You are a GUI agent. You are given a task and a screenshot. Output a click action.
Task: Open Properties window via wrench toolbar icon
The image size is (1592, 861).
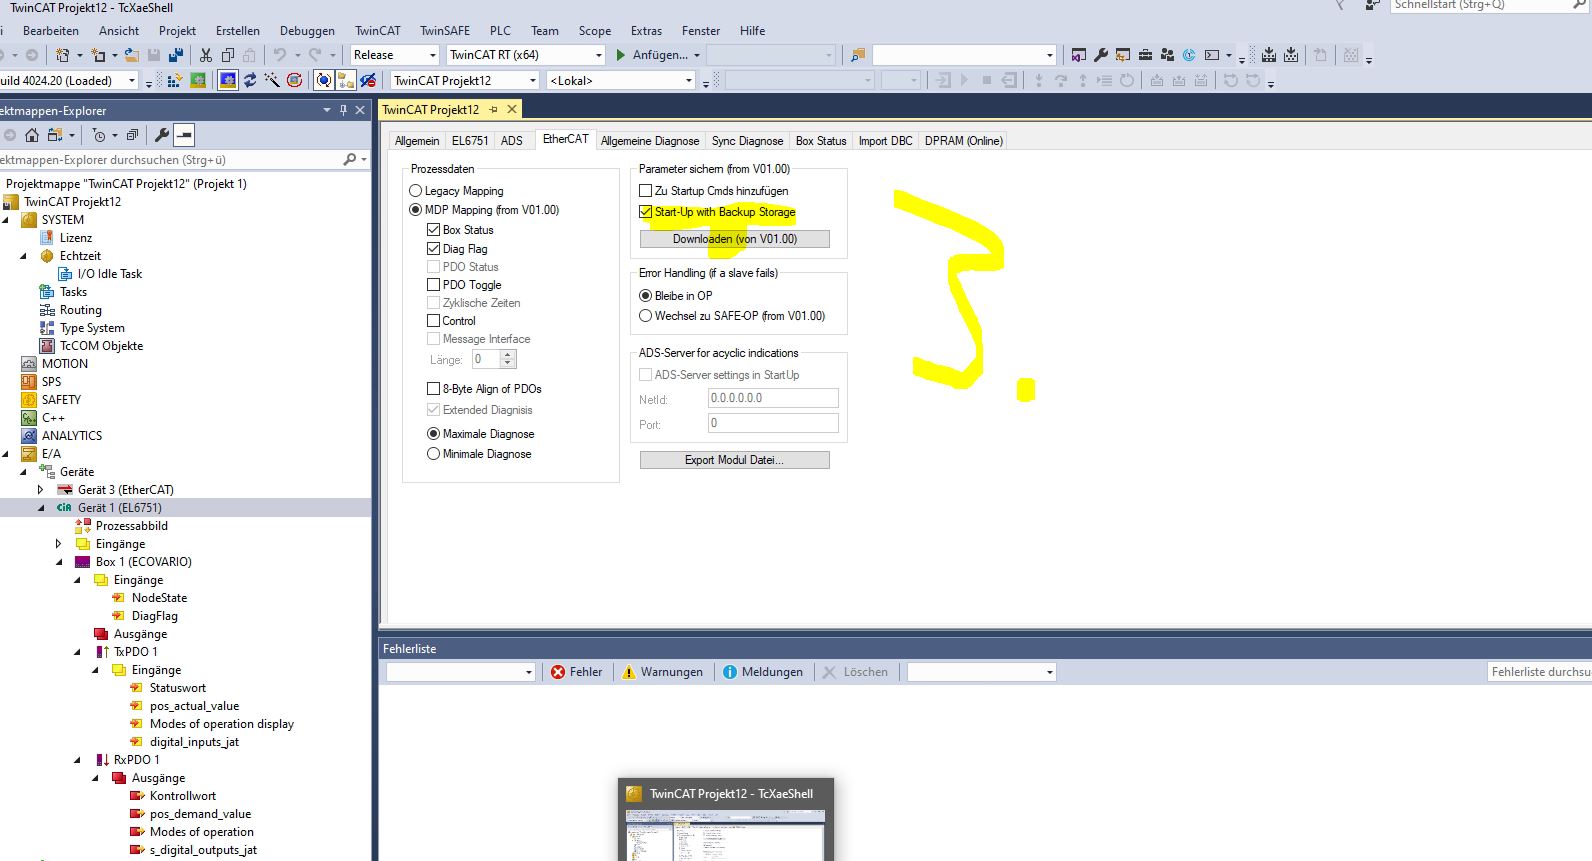pos(1101,55)
